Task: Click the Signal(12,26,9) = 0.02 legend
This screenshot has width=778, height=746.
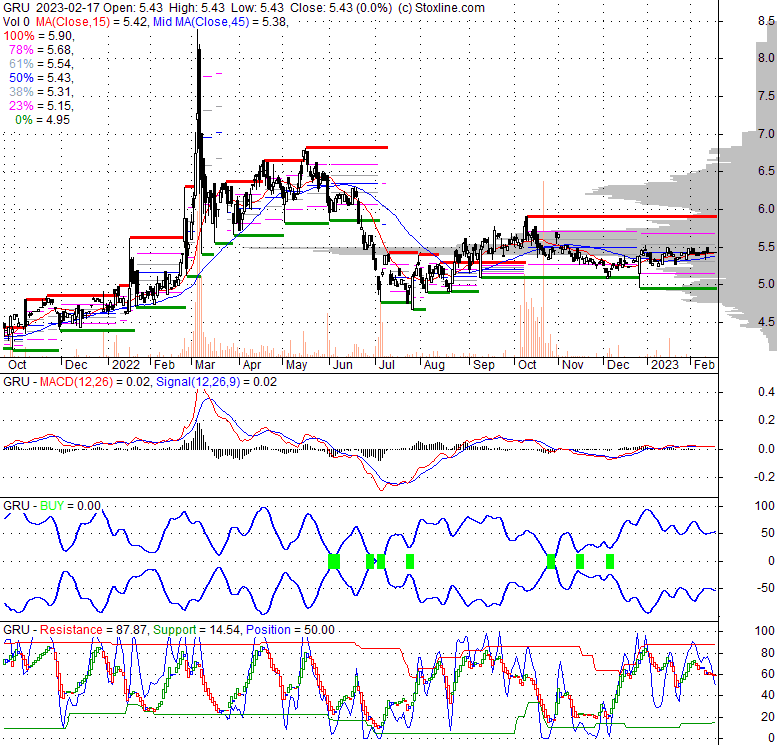Action: tap(216, 382)
